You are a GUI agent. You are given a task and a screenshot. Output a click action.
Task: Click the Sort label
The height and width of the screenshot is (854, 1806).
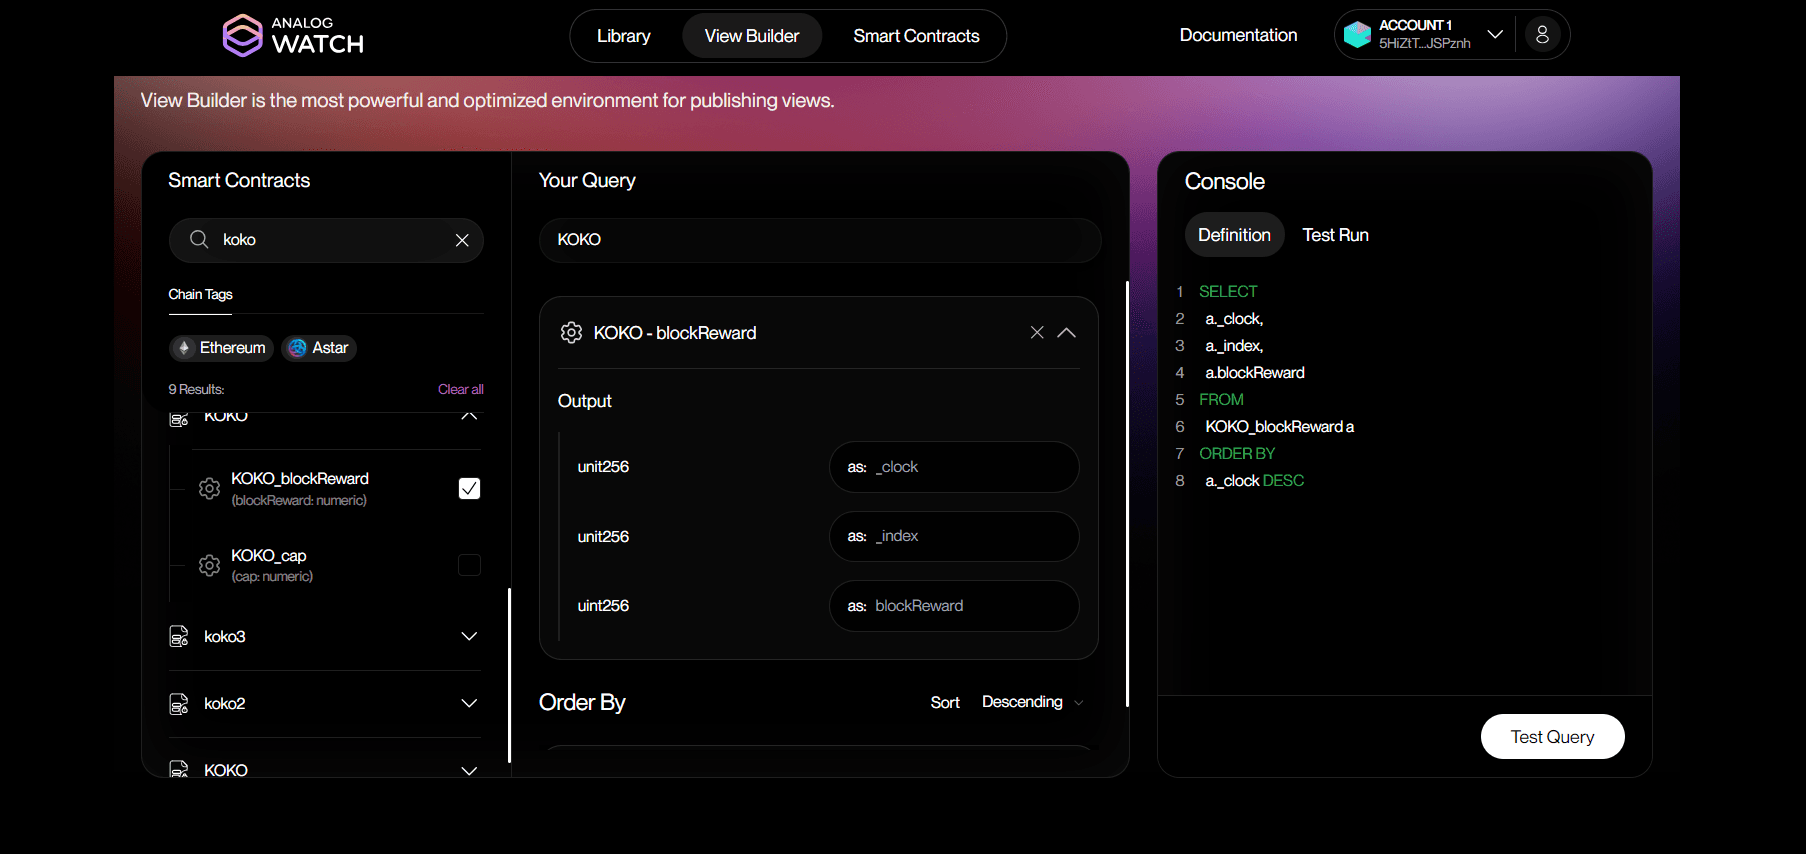[x=945, y=703]
